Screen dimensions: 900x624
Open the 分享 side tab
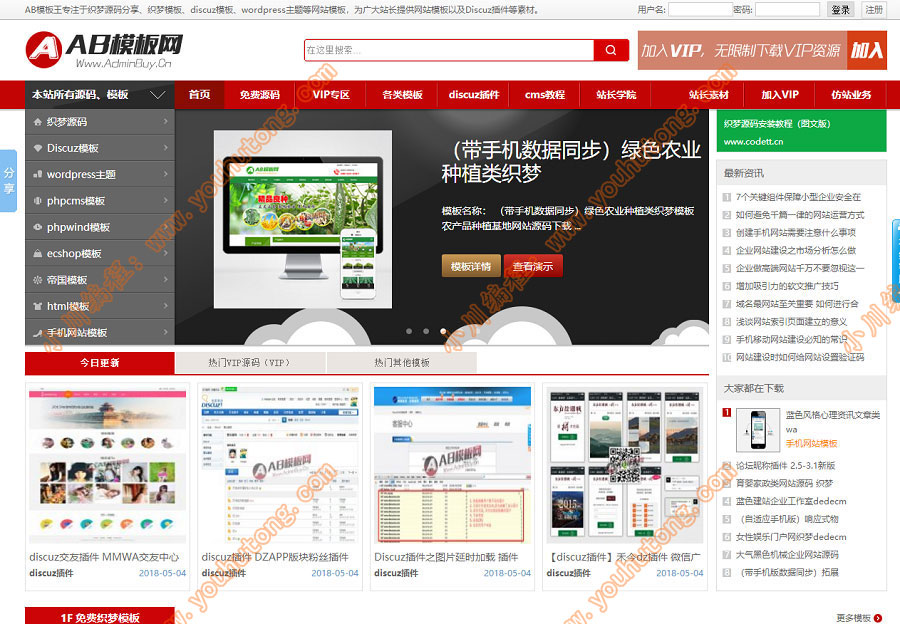[x=9, y=181]
